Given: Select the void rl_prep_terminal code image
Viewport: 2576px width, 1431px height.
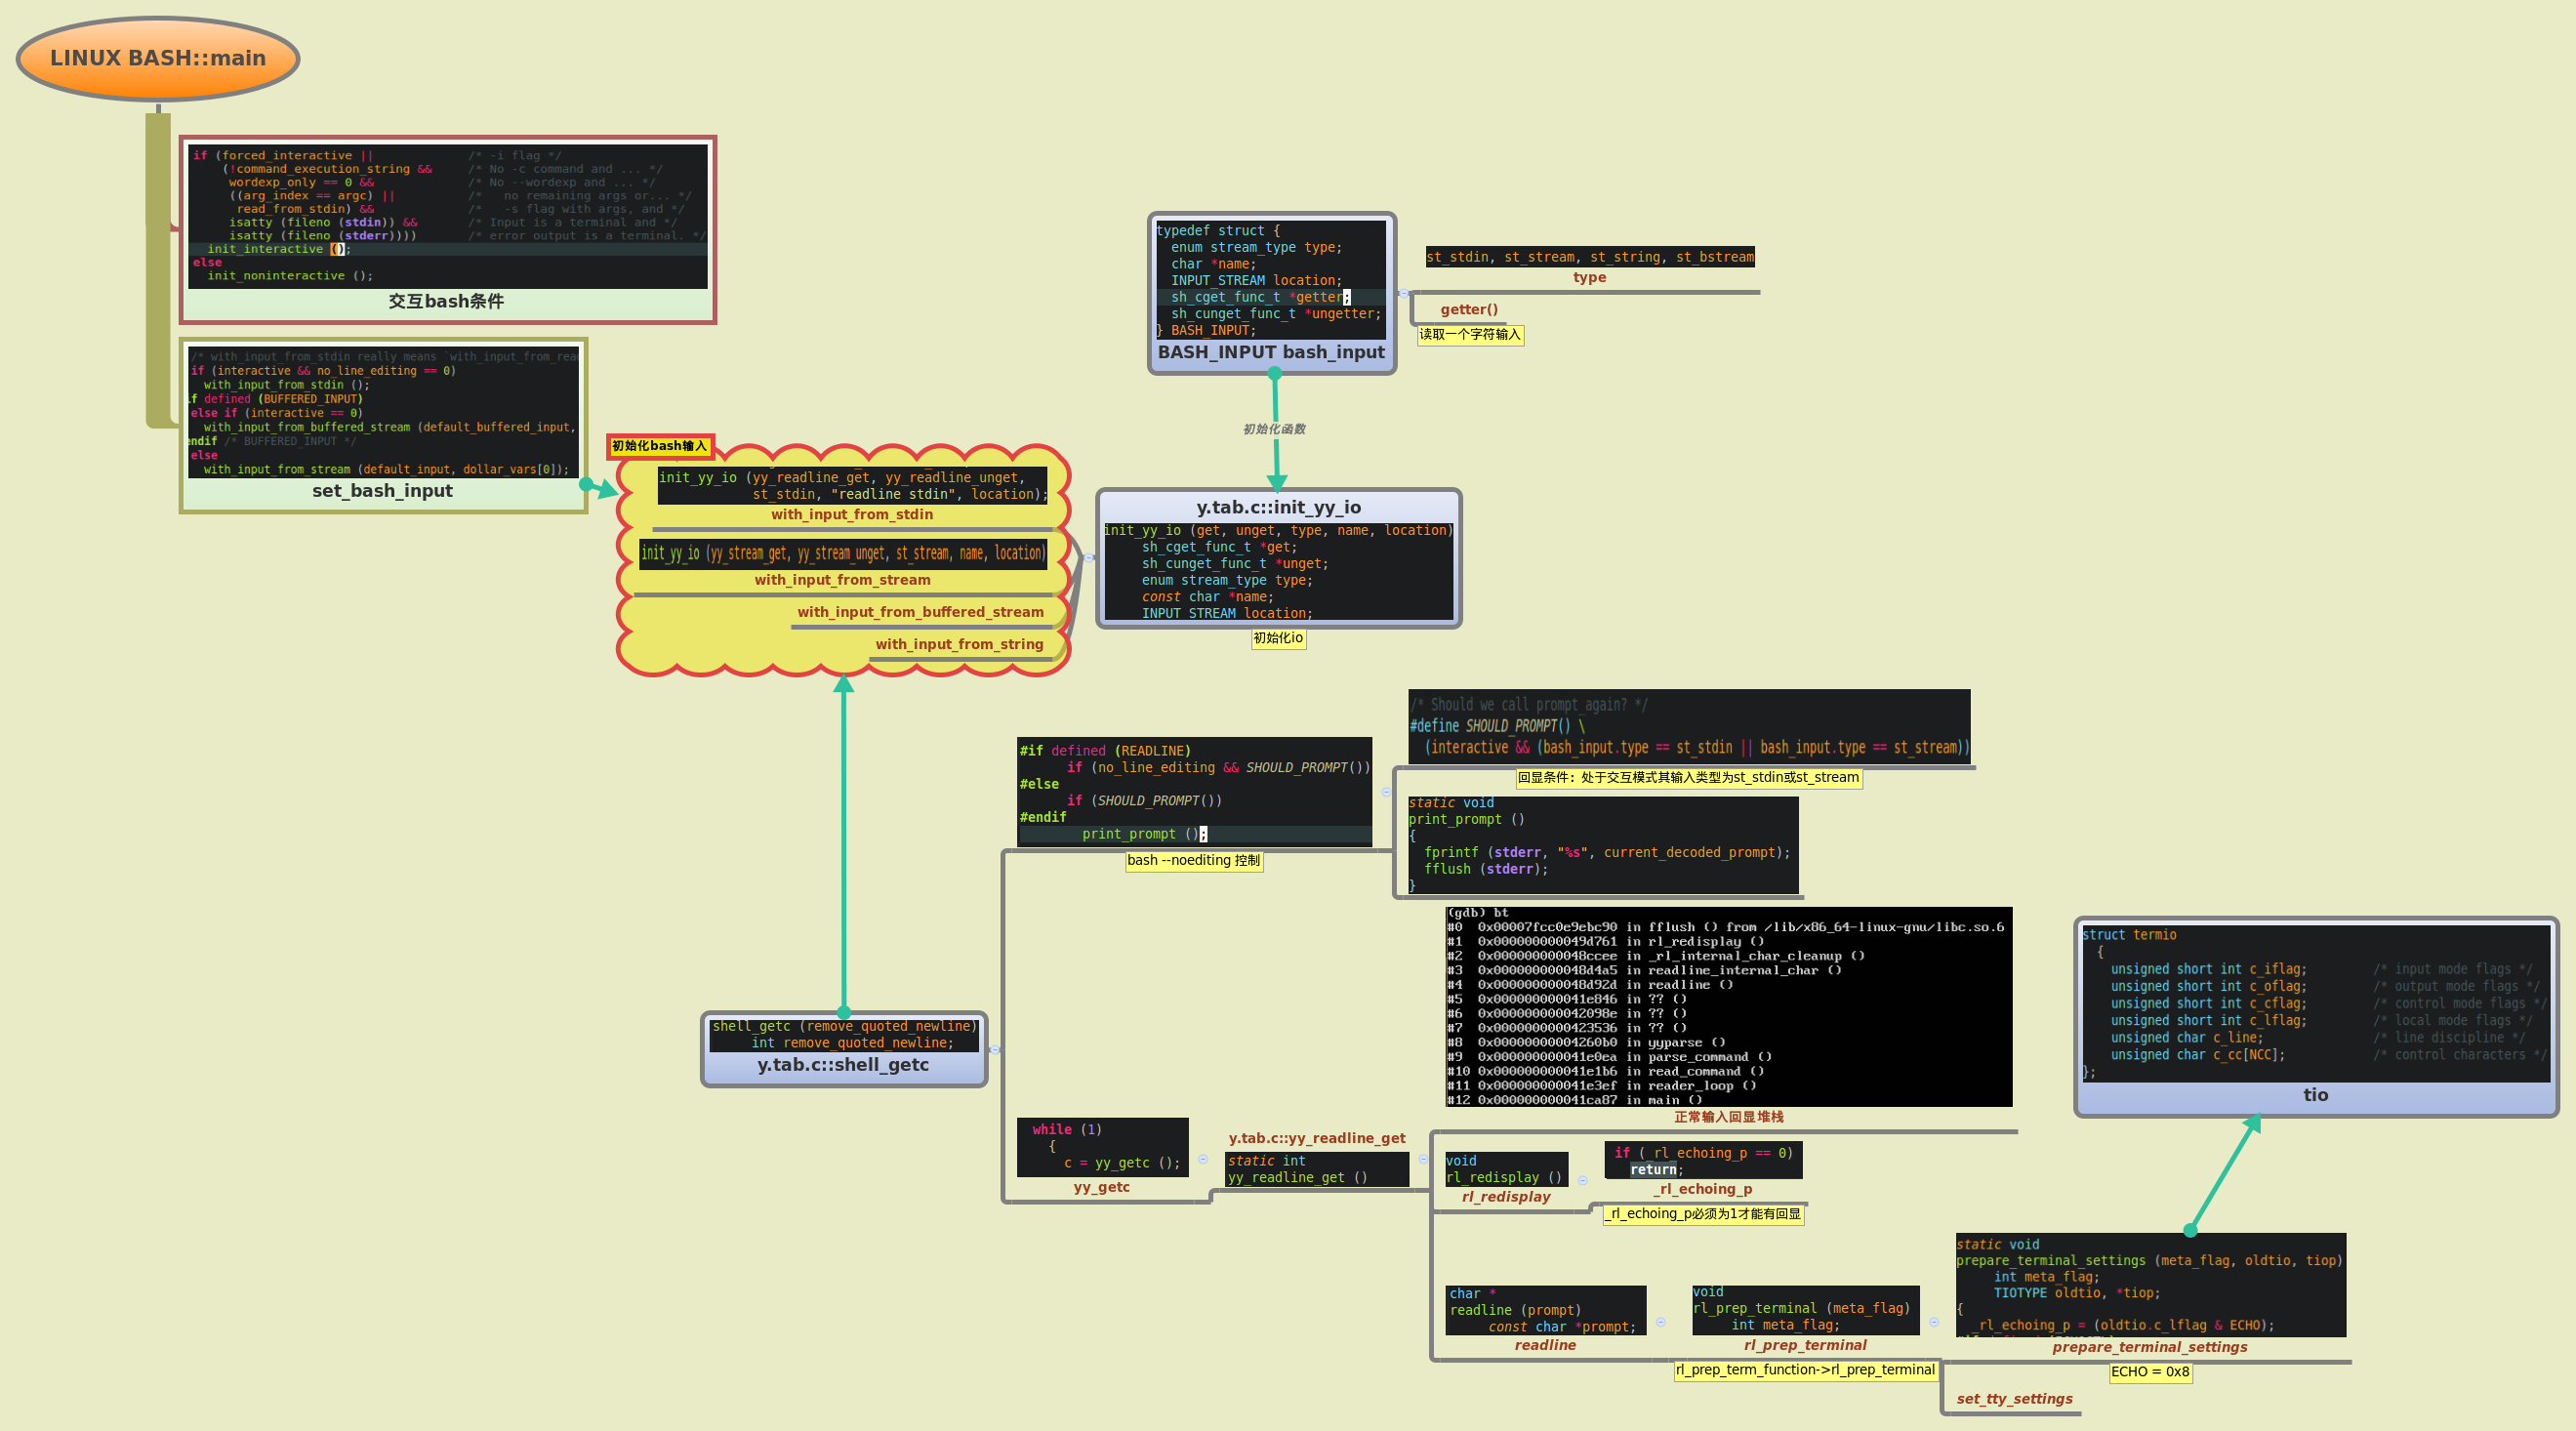Looking at the screenshot, I should 1805,1310.
